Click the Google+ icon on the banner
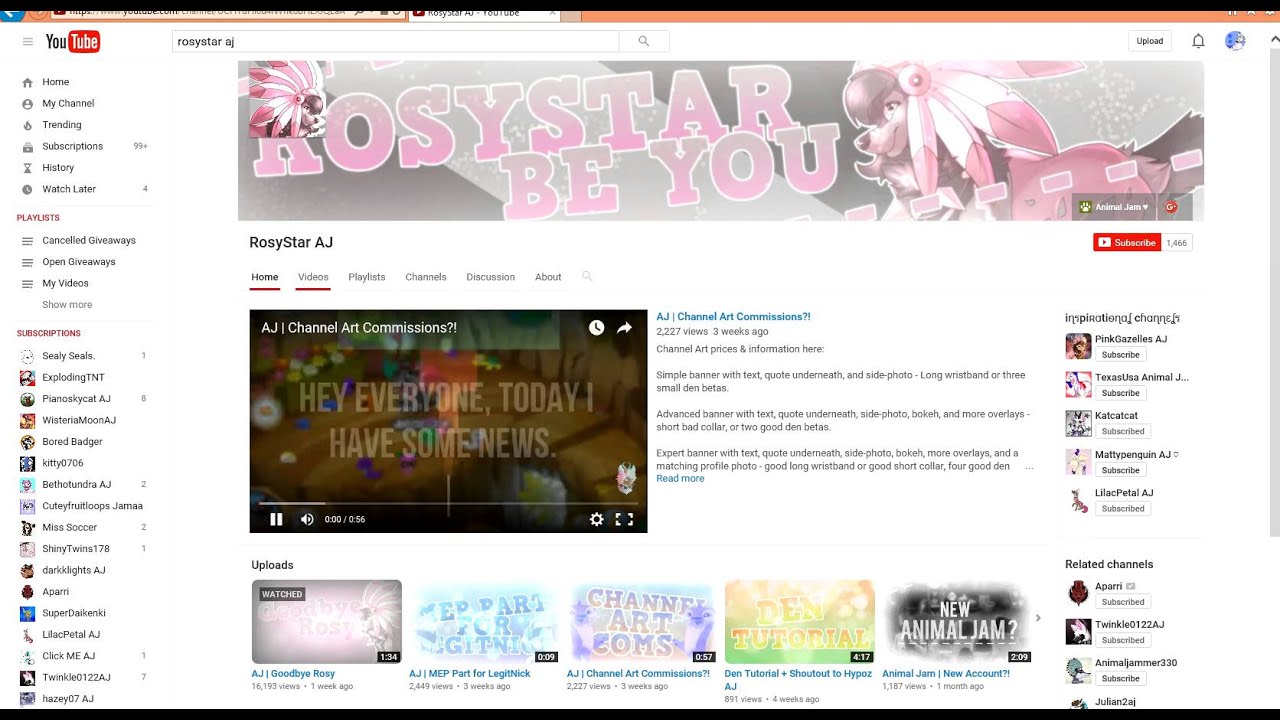This screenshot has width=1280, height=720. [x=1171, y=207]
